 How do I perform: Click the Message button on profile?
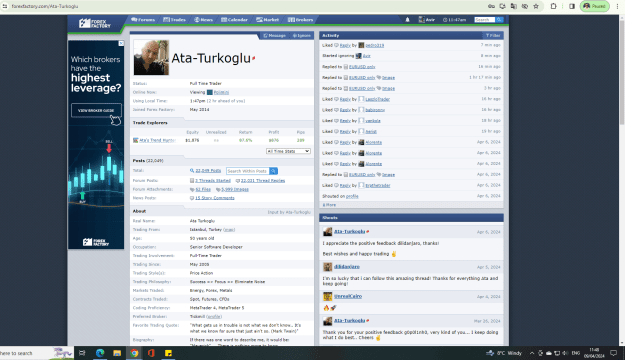(274, 35)
